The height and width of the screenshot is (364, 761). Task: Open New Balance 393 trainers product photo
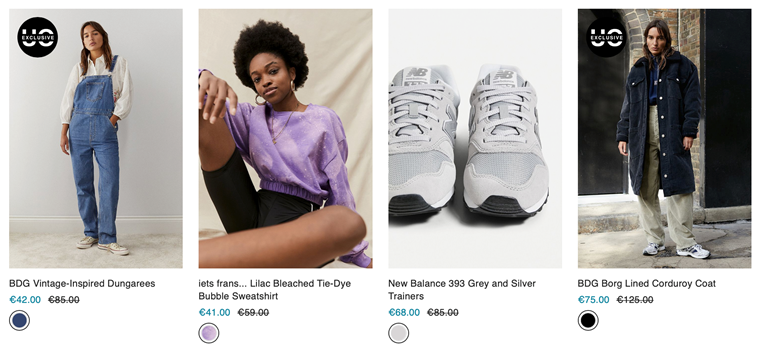(x=475, y=138)
